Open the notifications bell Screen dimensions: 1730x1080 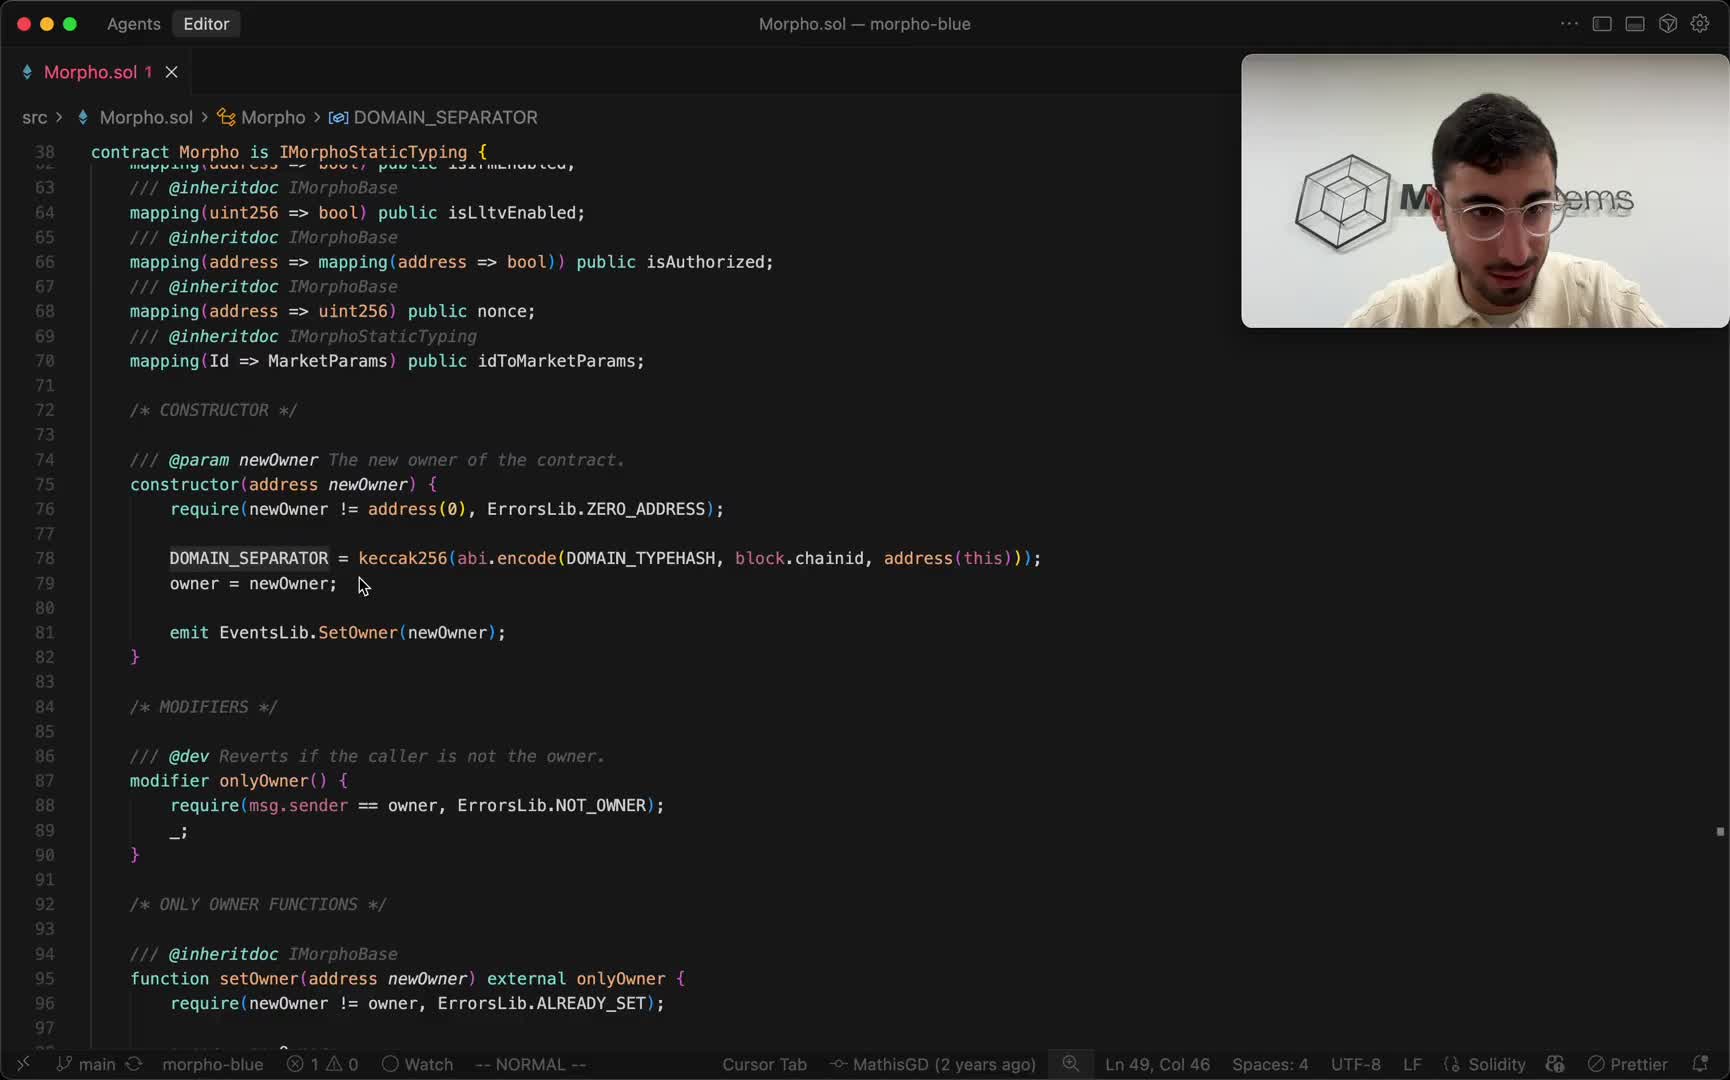pos(1700,1064)
